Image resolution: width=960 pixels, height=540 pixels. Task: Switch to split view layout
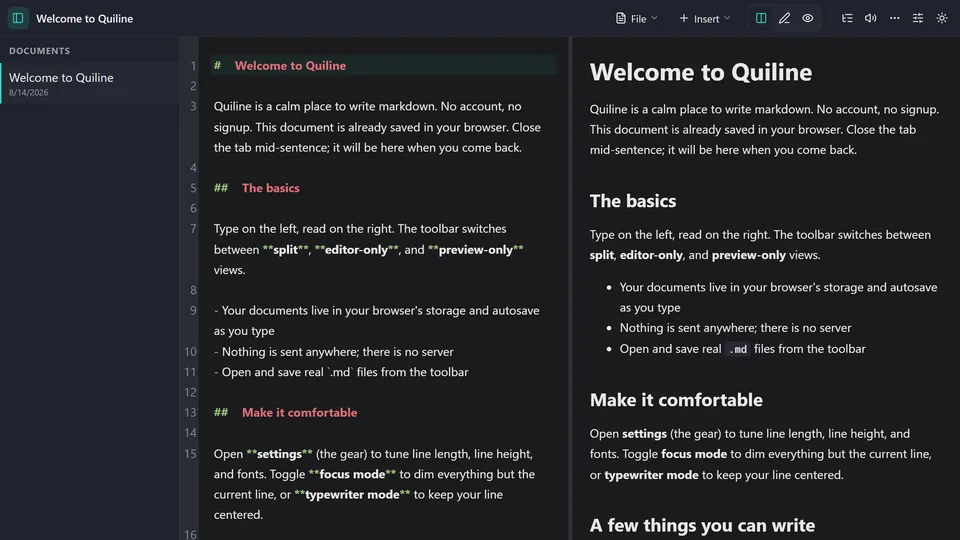(761, 18)
